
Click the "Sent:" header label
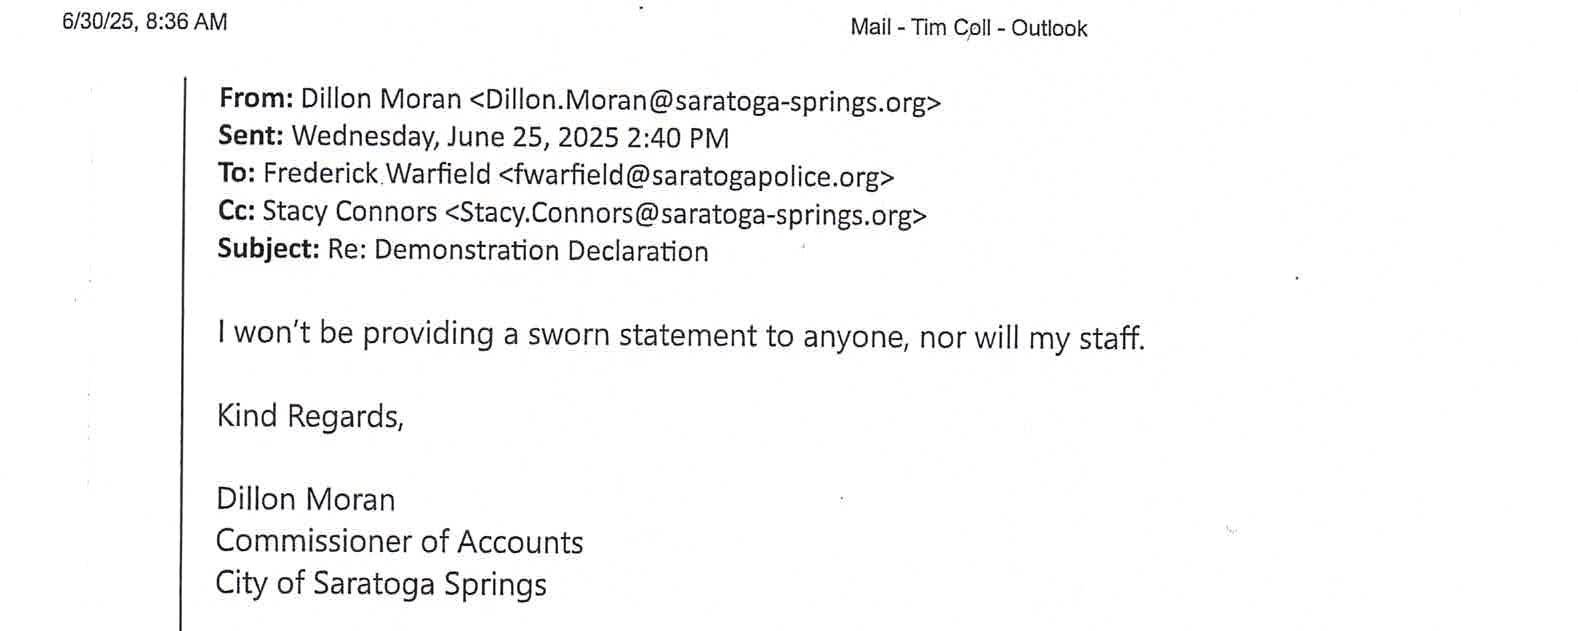[251, 136]
